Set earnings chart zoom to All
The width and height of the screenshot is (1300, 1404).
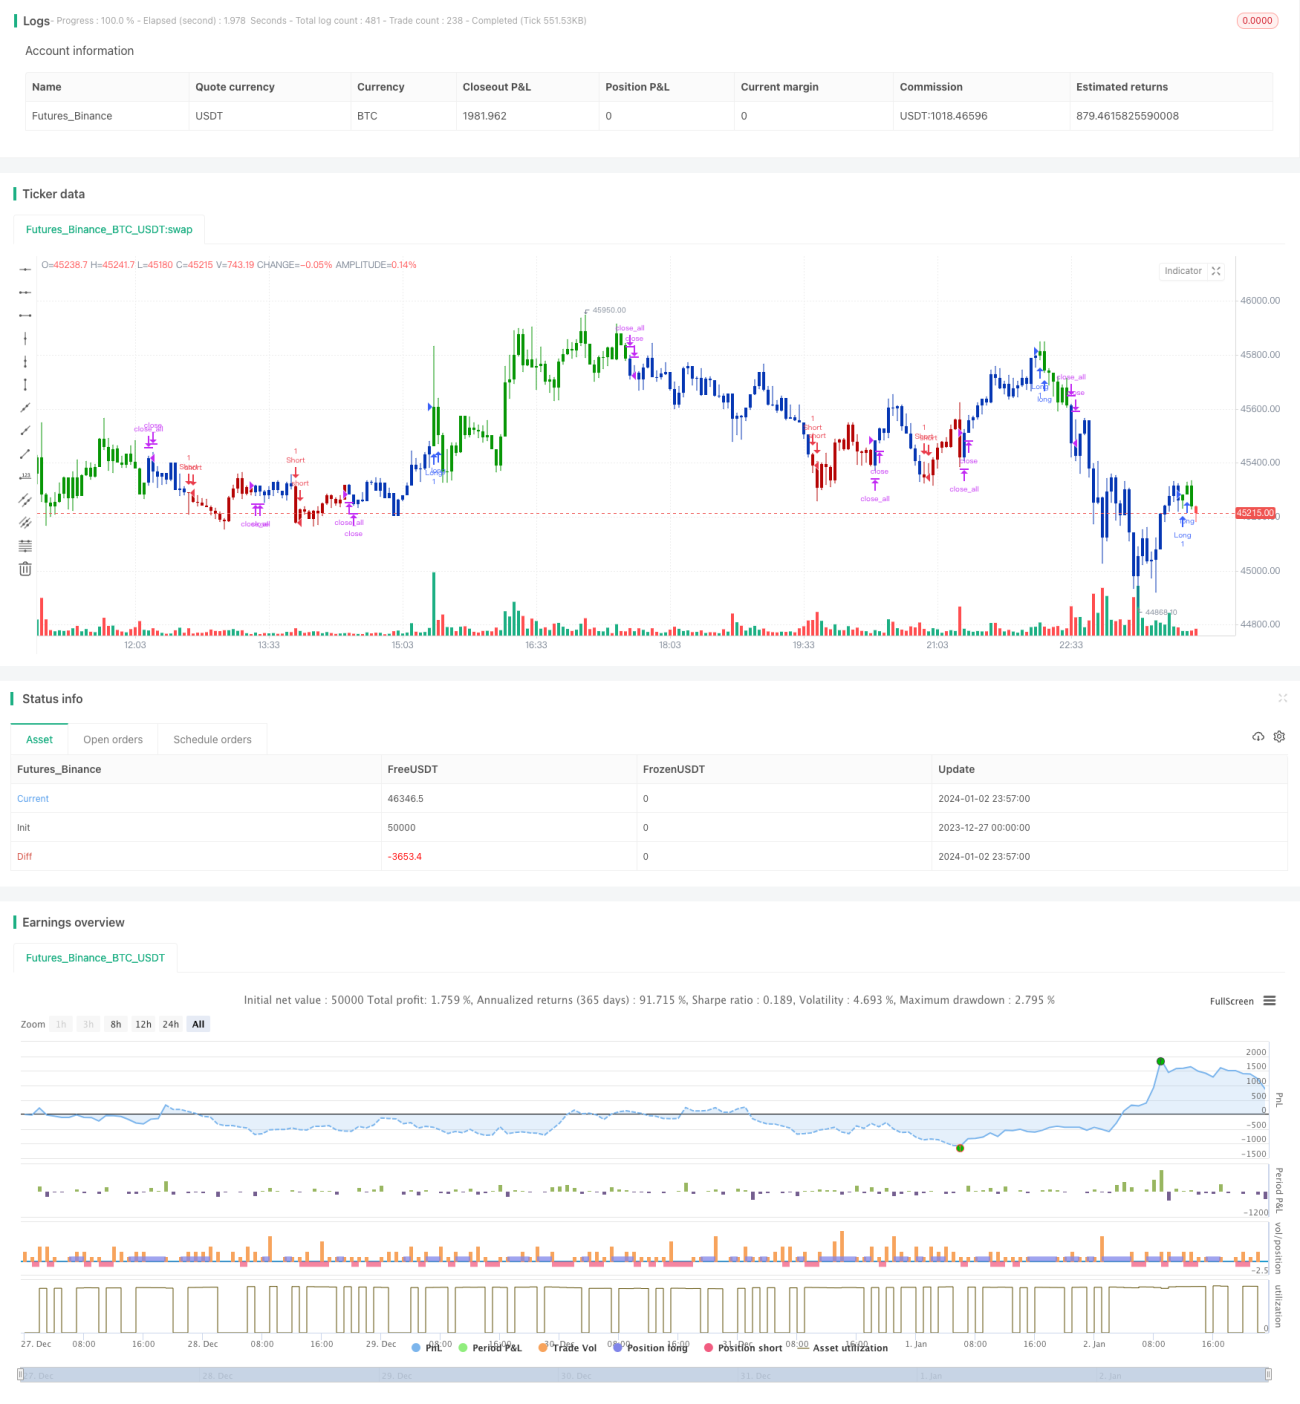coord(198,1024)
